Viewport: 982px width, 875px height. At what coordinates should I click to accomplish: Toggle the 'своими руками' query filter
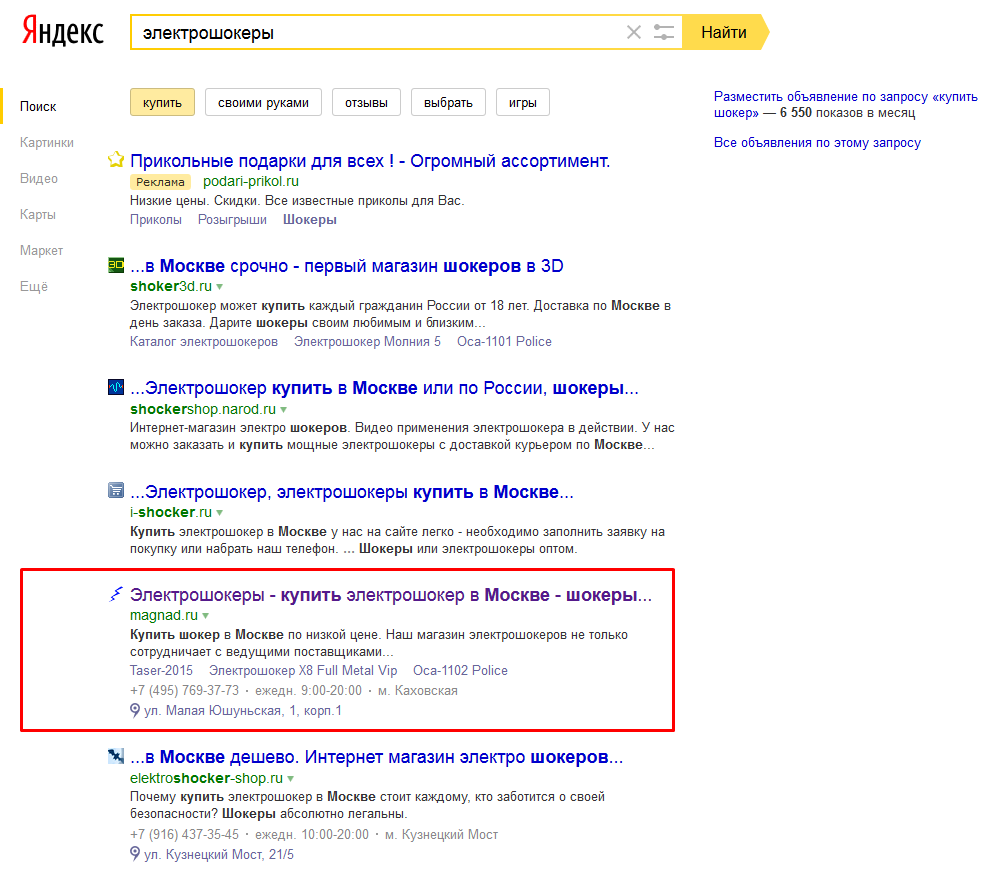(x=263, y=102)
